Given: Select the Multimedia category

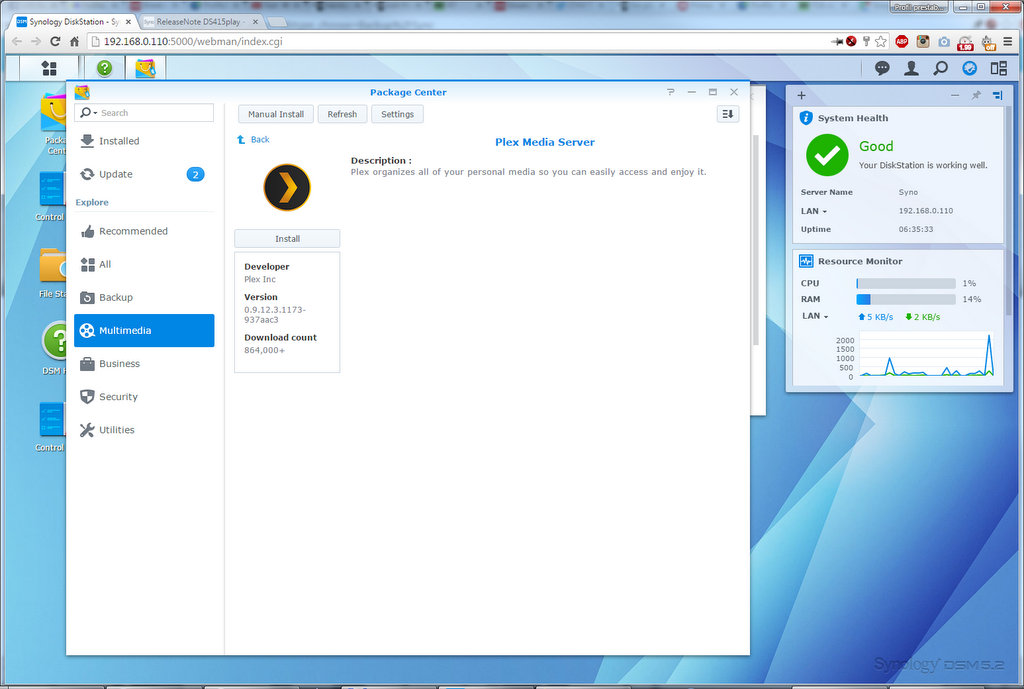Looking at the screenshot, I should click(144, 330).
